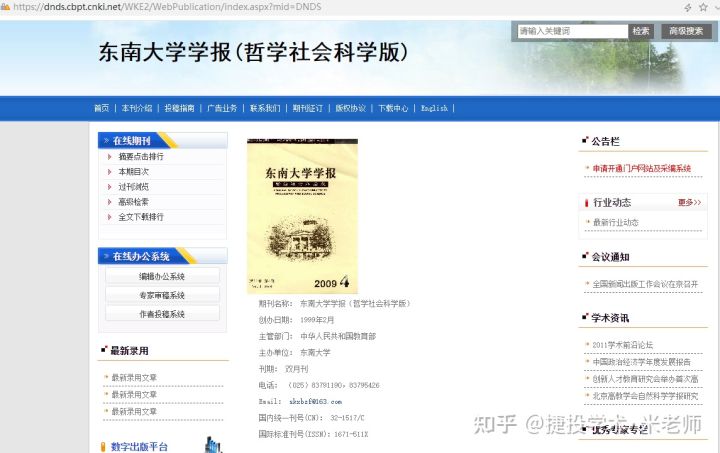This screenshot has height=453, width=720.
Task: Click the 主管部门 中华人民共和国教育部 text
Action: click(x=317, y=336)
